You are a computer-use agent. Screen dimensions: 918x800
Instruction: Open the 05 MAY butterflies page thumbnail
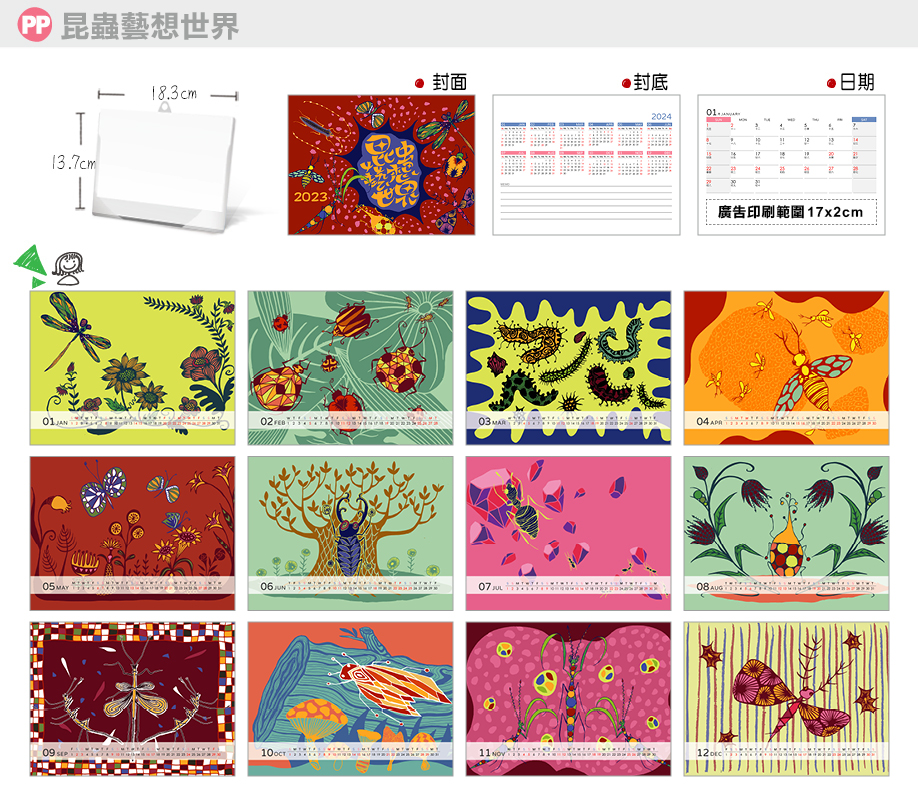pos(132,534)
